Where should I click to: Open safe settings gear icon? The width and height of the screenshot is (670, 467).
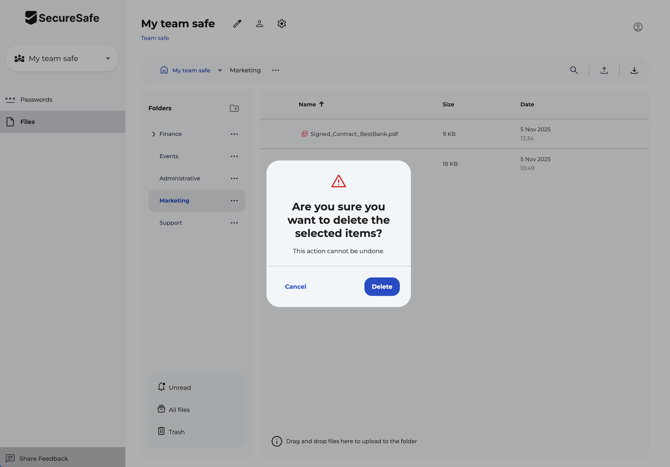pos(281,24)
